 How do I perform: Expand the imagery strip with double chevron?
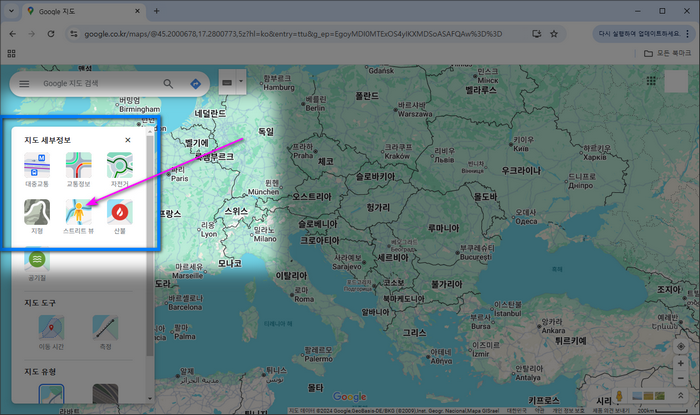point(681,395)
